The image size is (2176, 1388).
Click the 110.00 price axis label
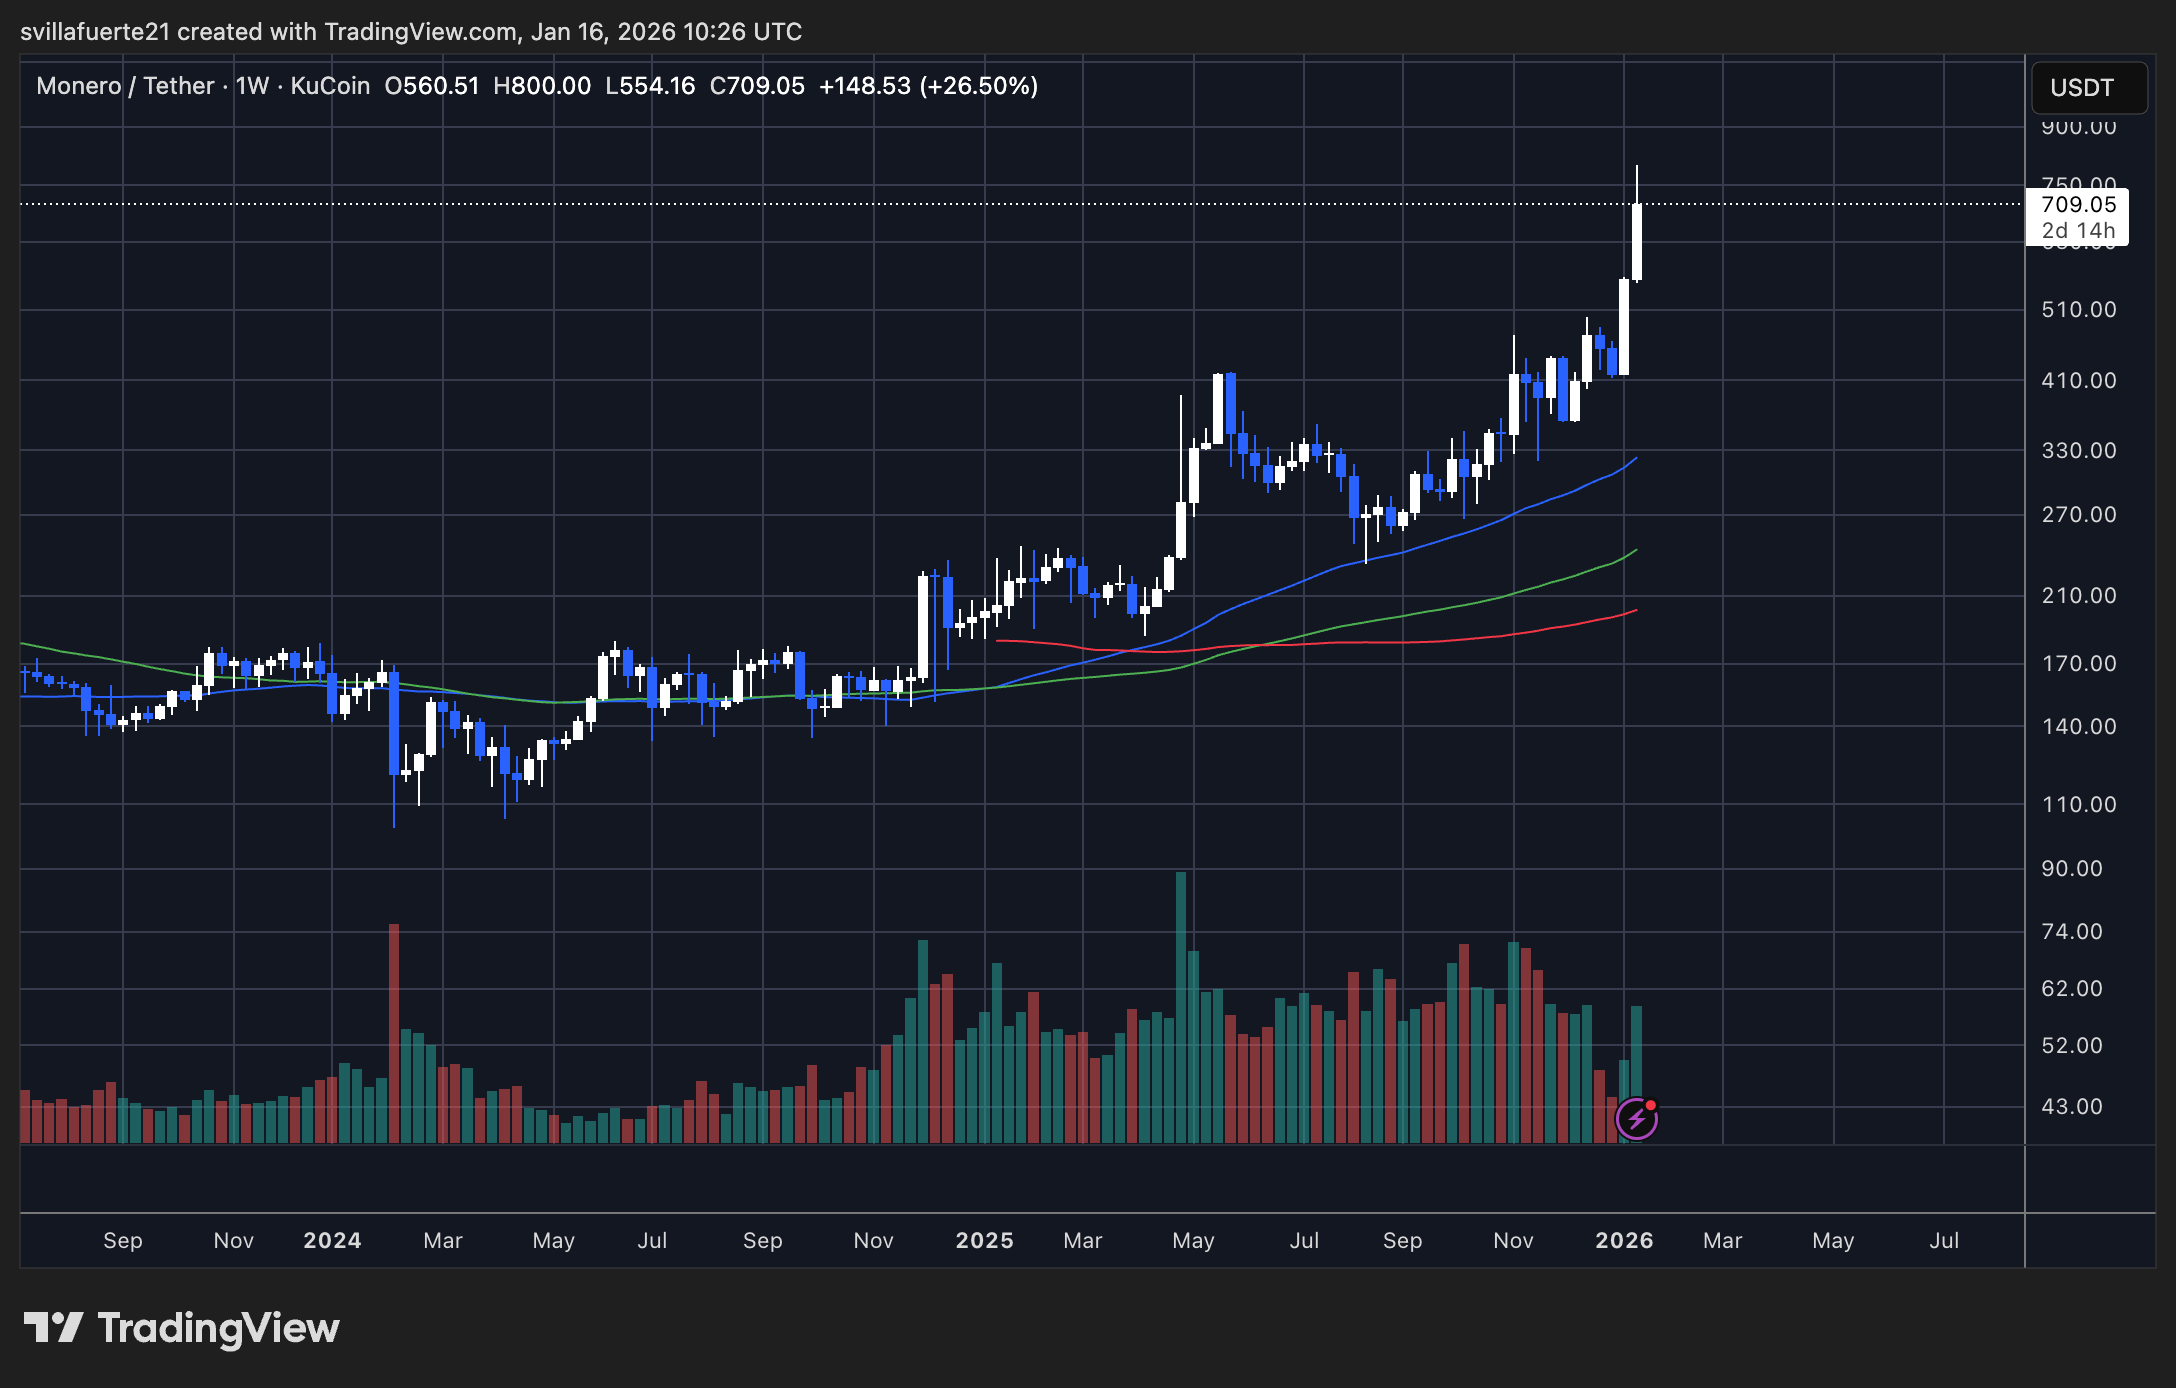2078,804
